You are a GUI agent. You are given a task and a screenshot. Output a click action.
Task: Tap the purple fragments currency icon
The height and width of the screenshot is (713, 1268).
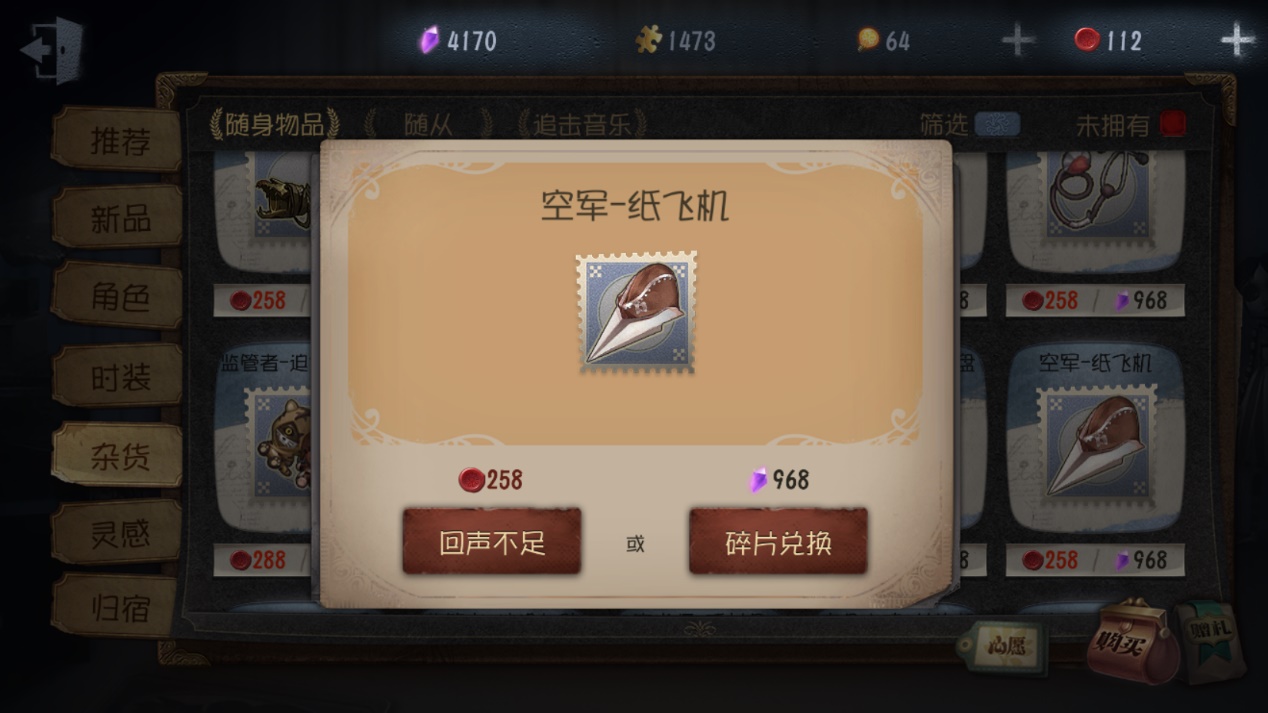tap(429, 40)
